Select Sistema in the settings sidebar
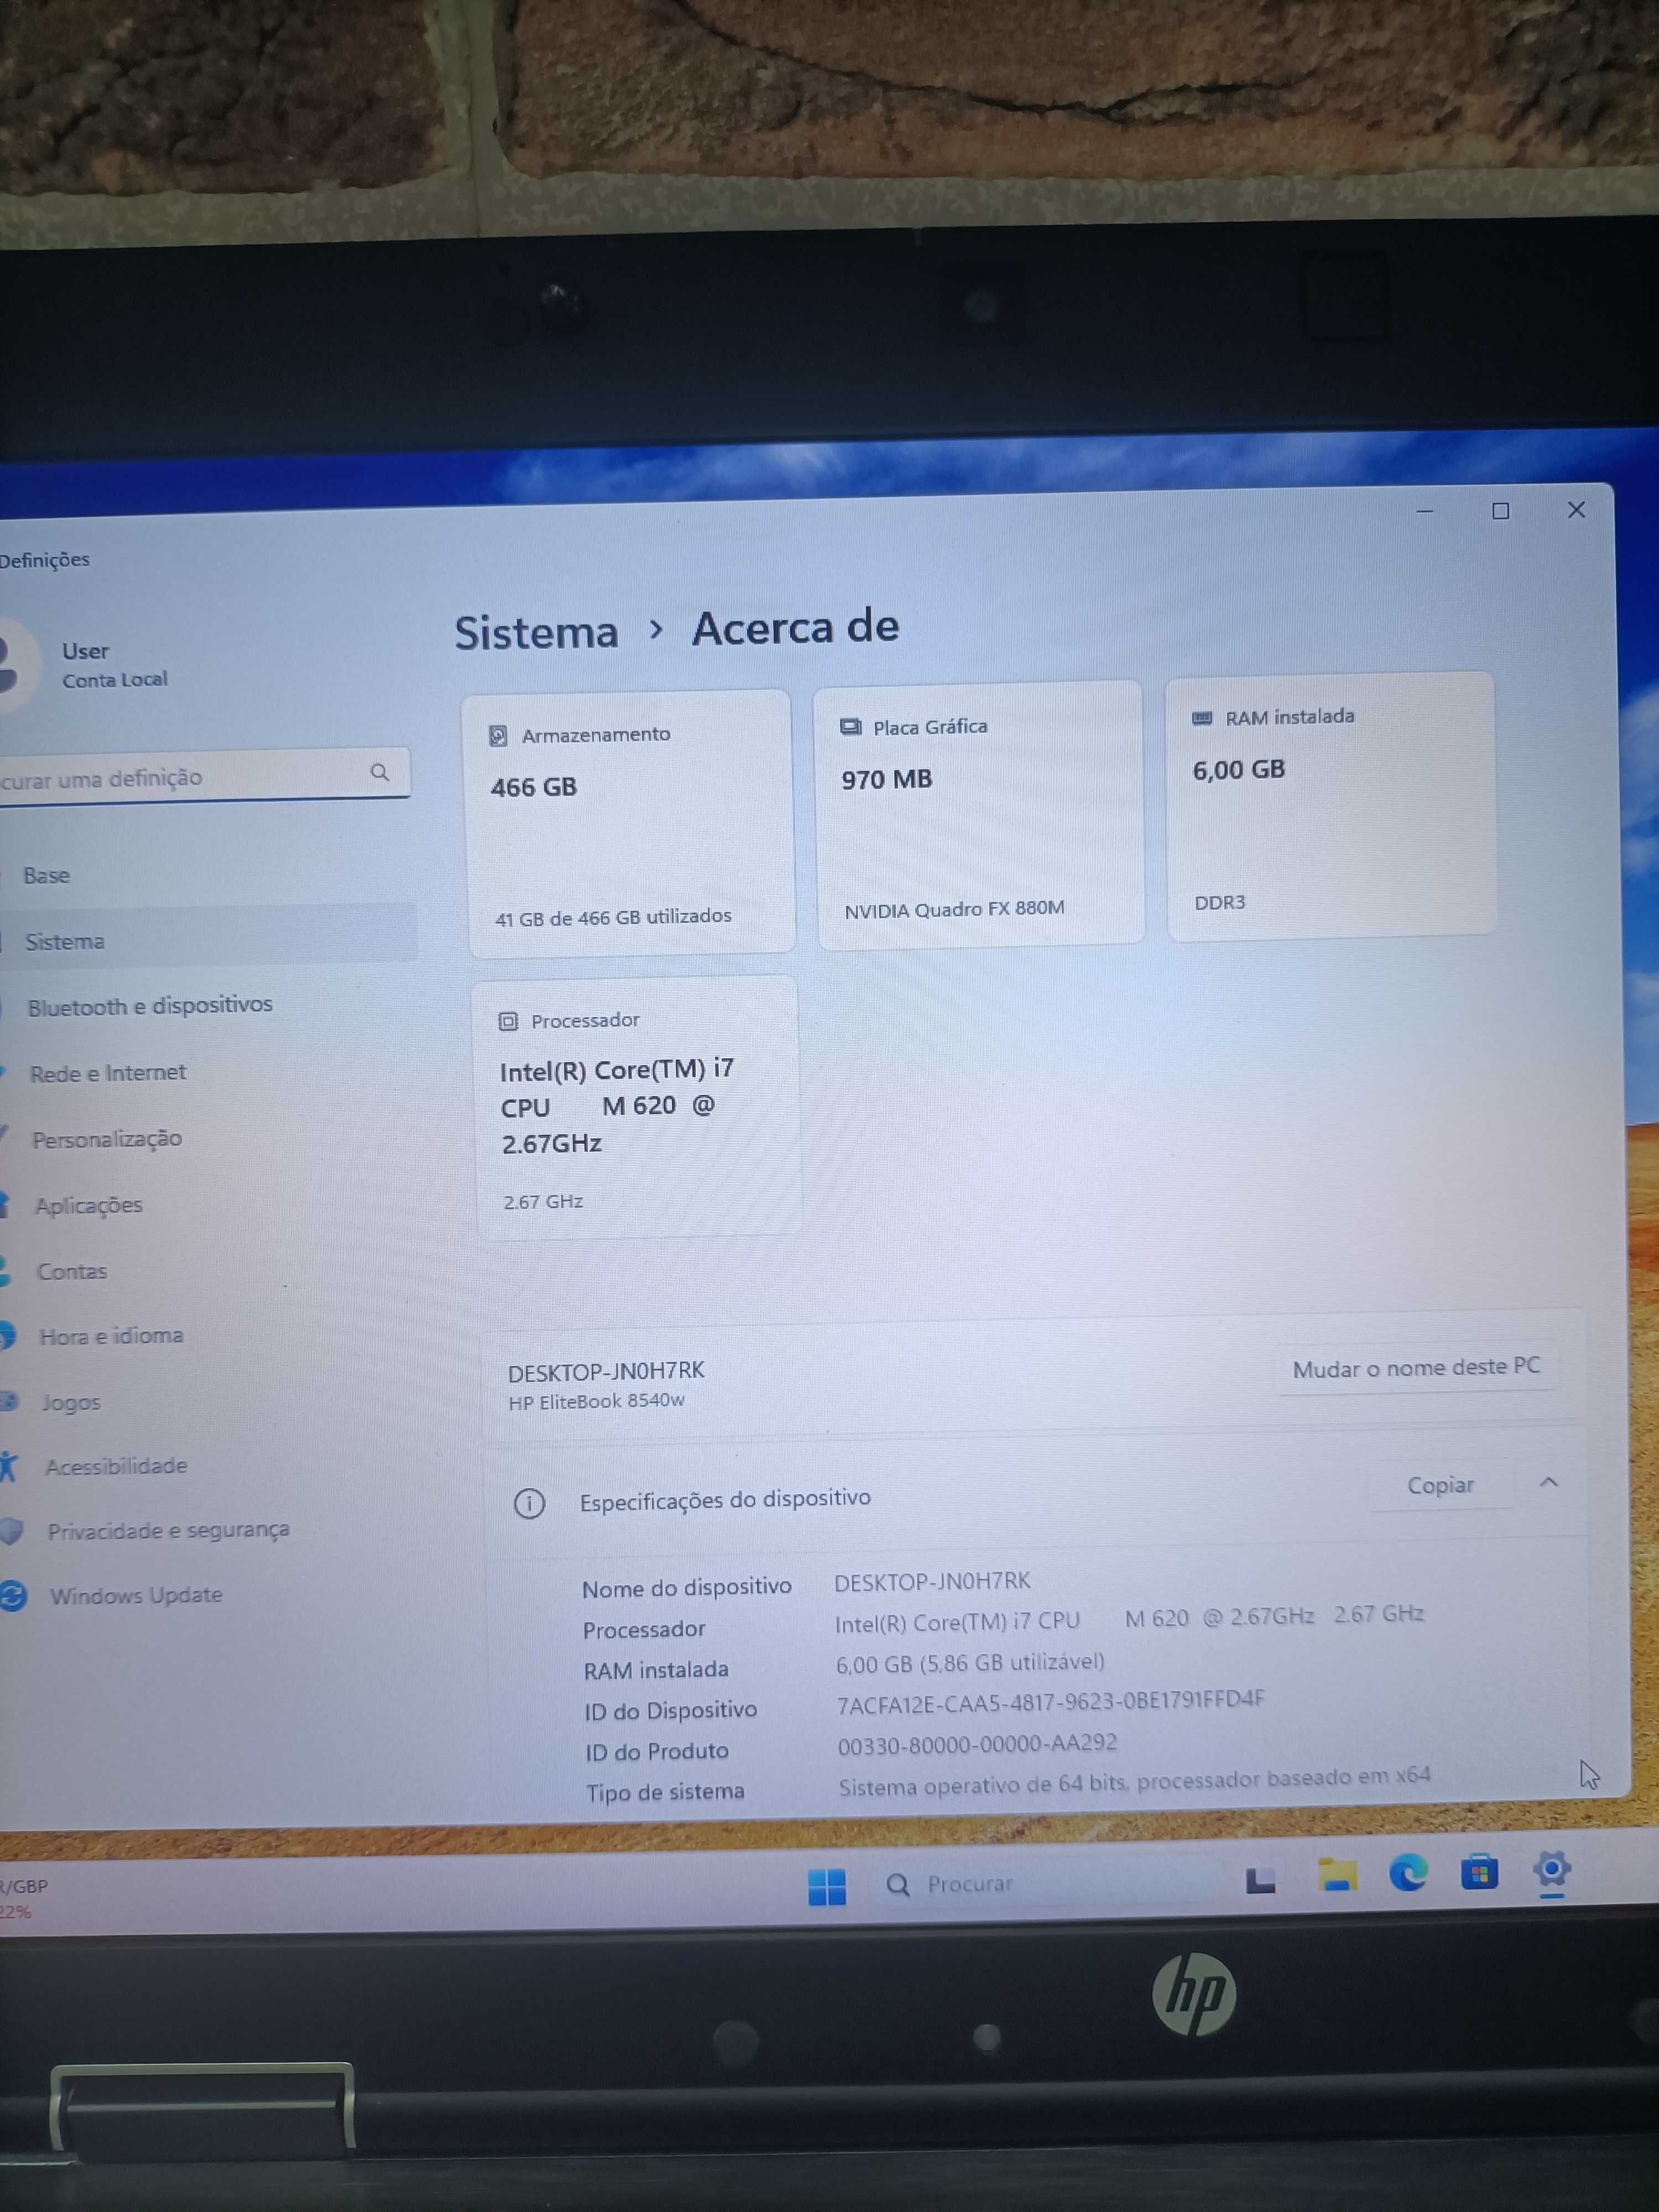 pos(64,942)
